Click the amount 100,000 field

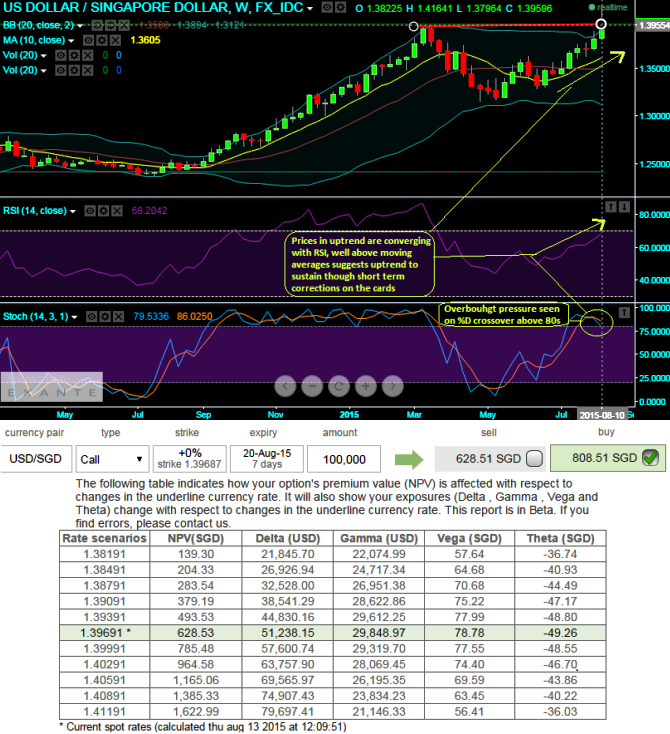point(344,459)
